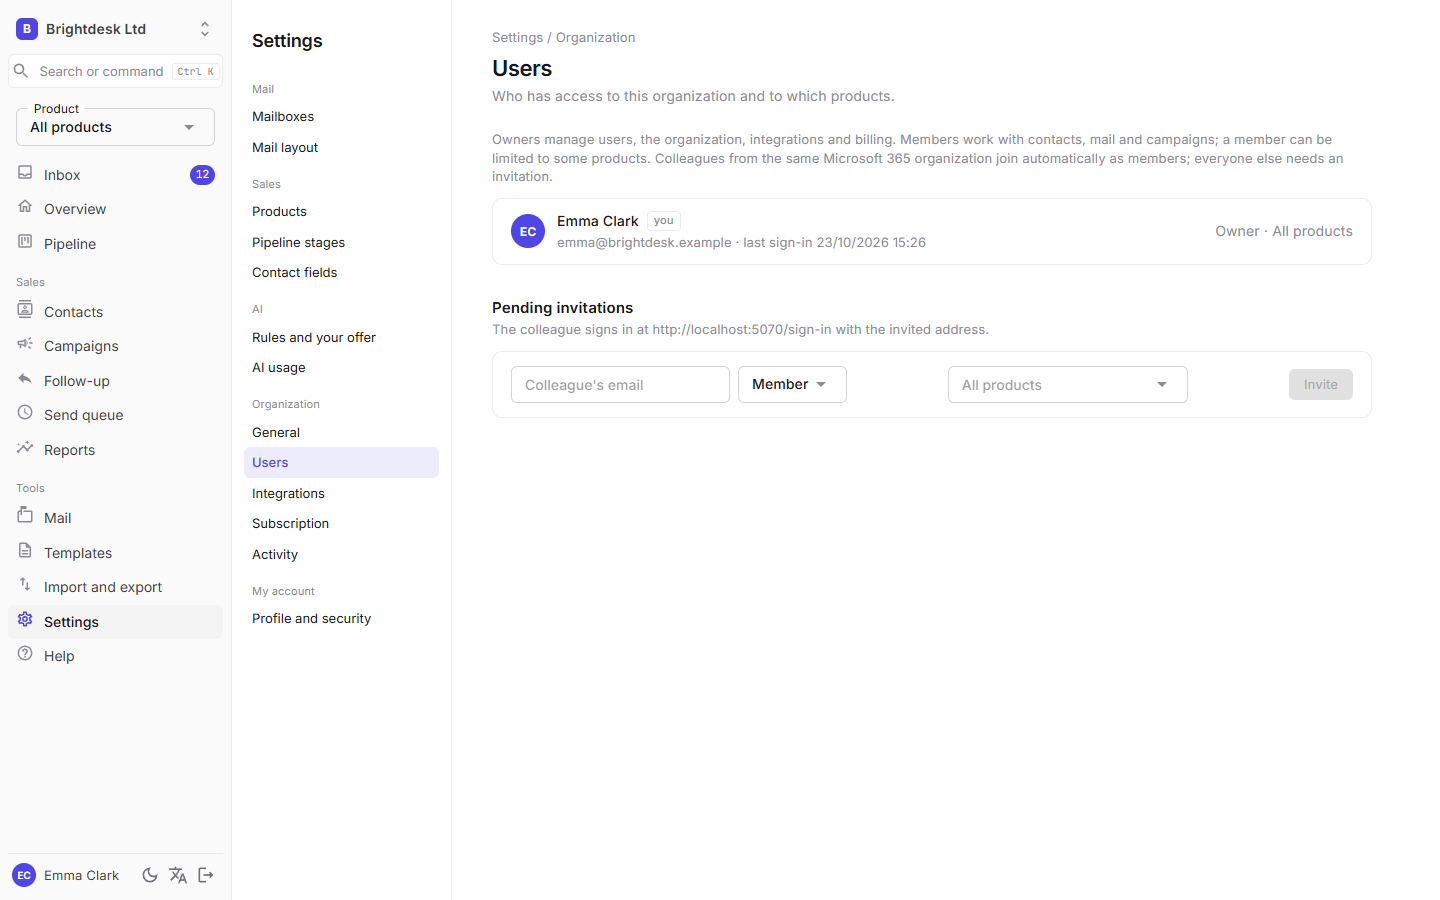Open the Contacts icon
Viewport: 1440px width, 900px height.
pos(25,310)
